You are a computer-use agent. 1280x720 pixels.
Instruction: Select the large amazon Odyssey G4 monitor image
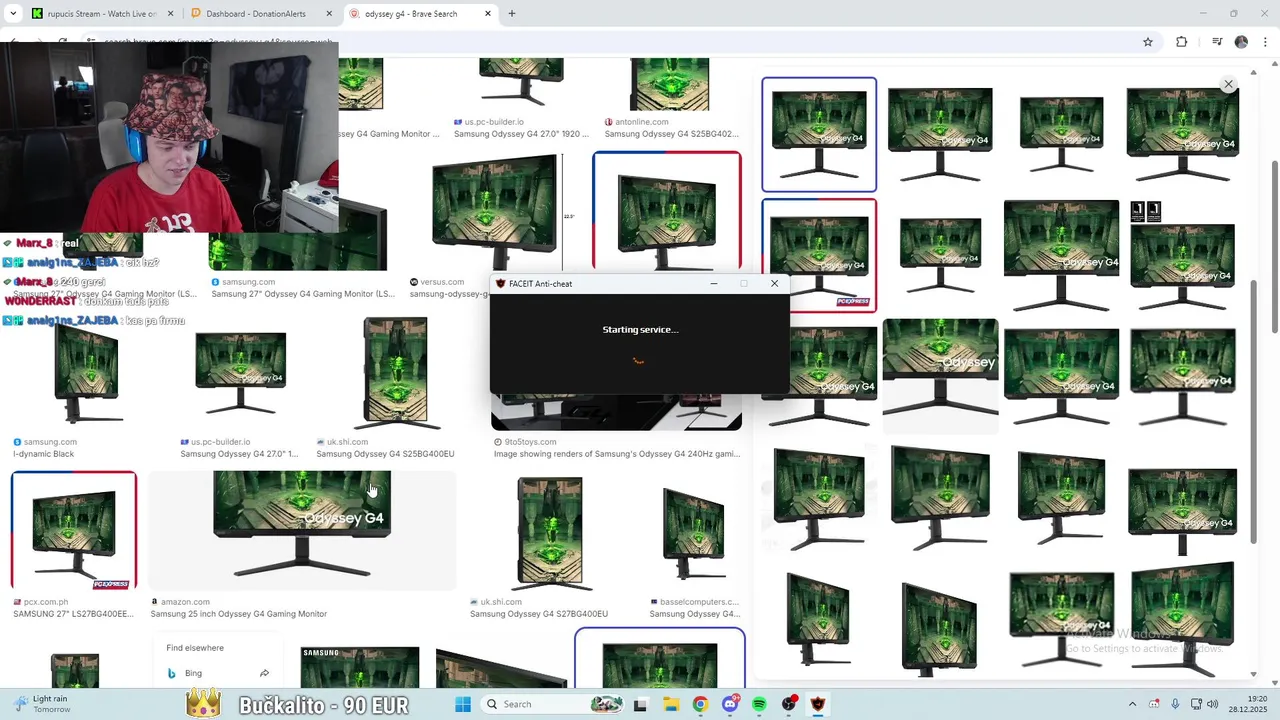302,531
